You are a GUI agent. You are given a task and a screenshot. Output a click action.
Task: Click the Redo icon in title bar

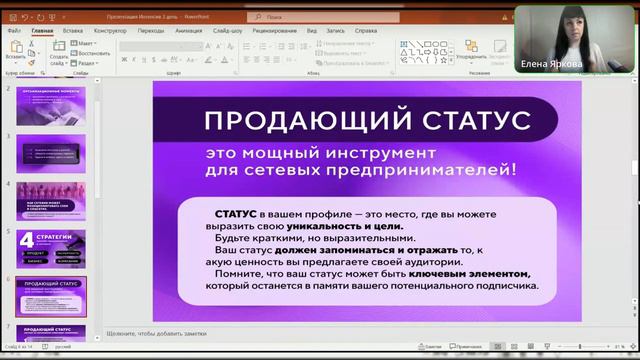point(40,17)
